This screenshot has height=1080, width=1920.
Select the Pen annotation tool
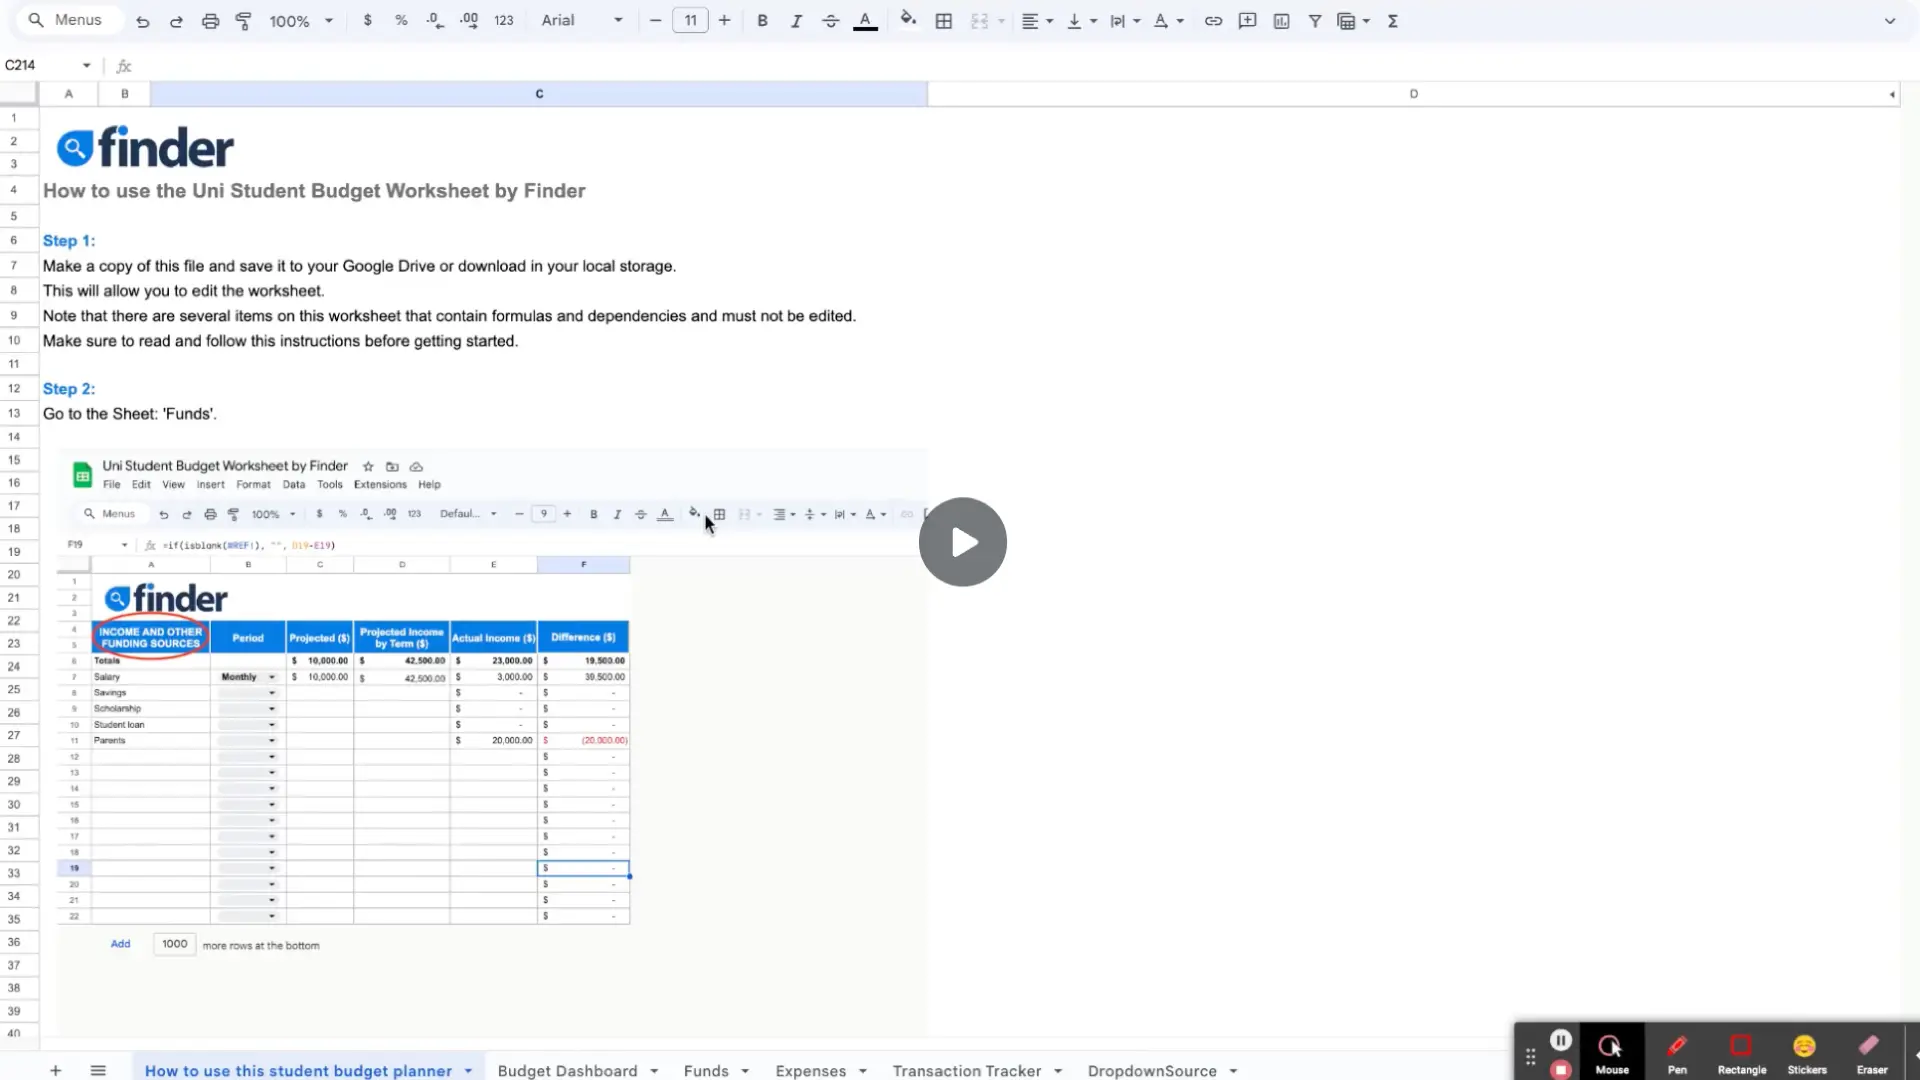click(x=1677, y=1053)
